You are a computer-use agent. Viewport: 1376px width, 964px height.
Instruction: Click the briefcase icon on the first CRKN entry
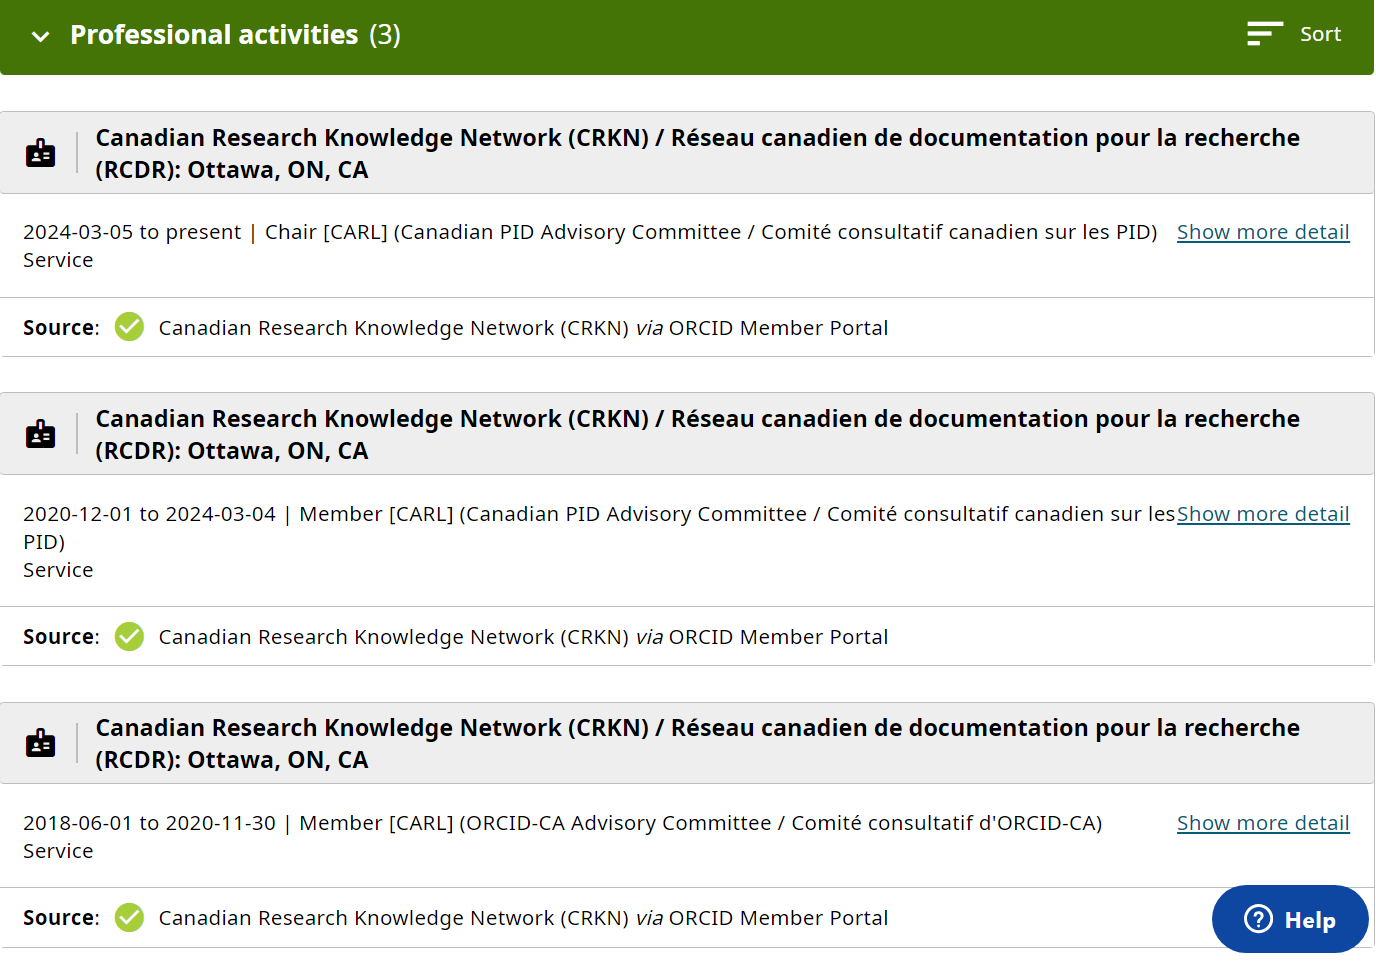click(40, 152)
